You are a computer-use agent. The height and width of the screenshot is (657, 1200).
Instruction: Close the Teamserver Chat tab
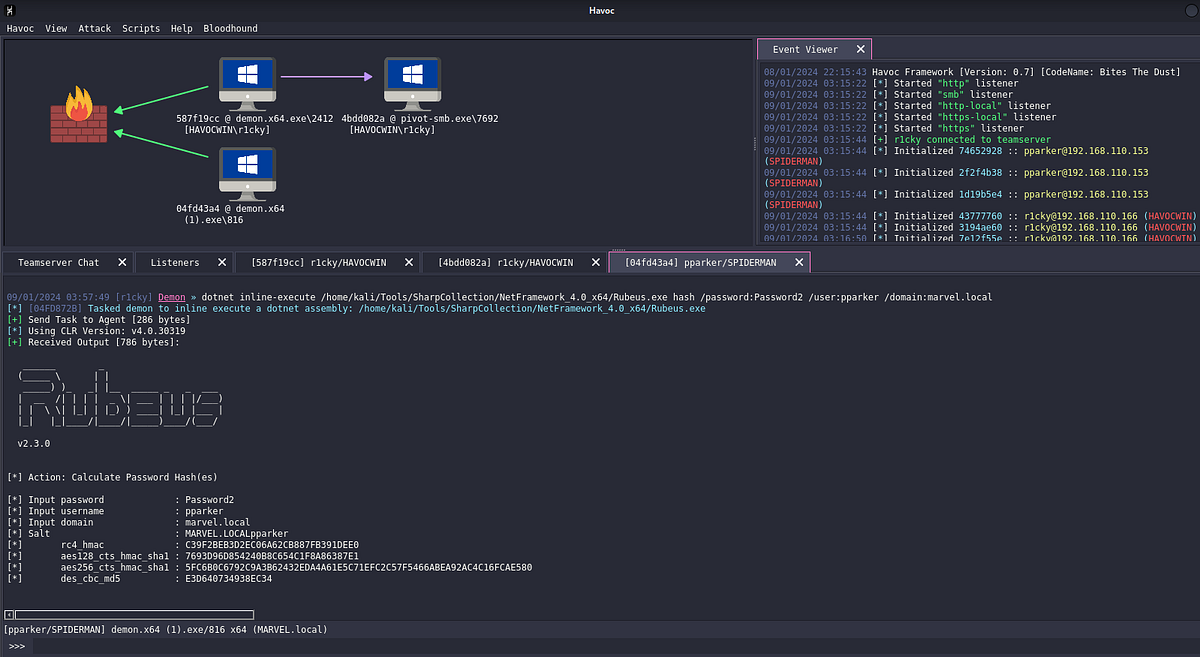[122, 262]
